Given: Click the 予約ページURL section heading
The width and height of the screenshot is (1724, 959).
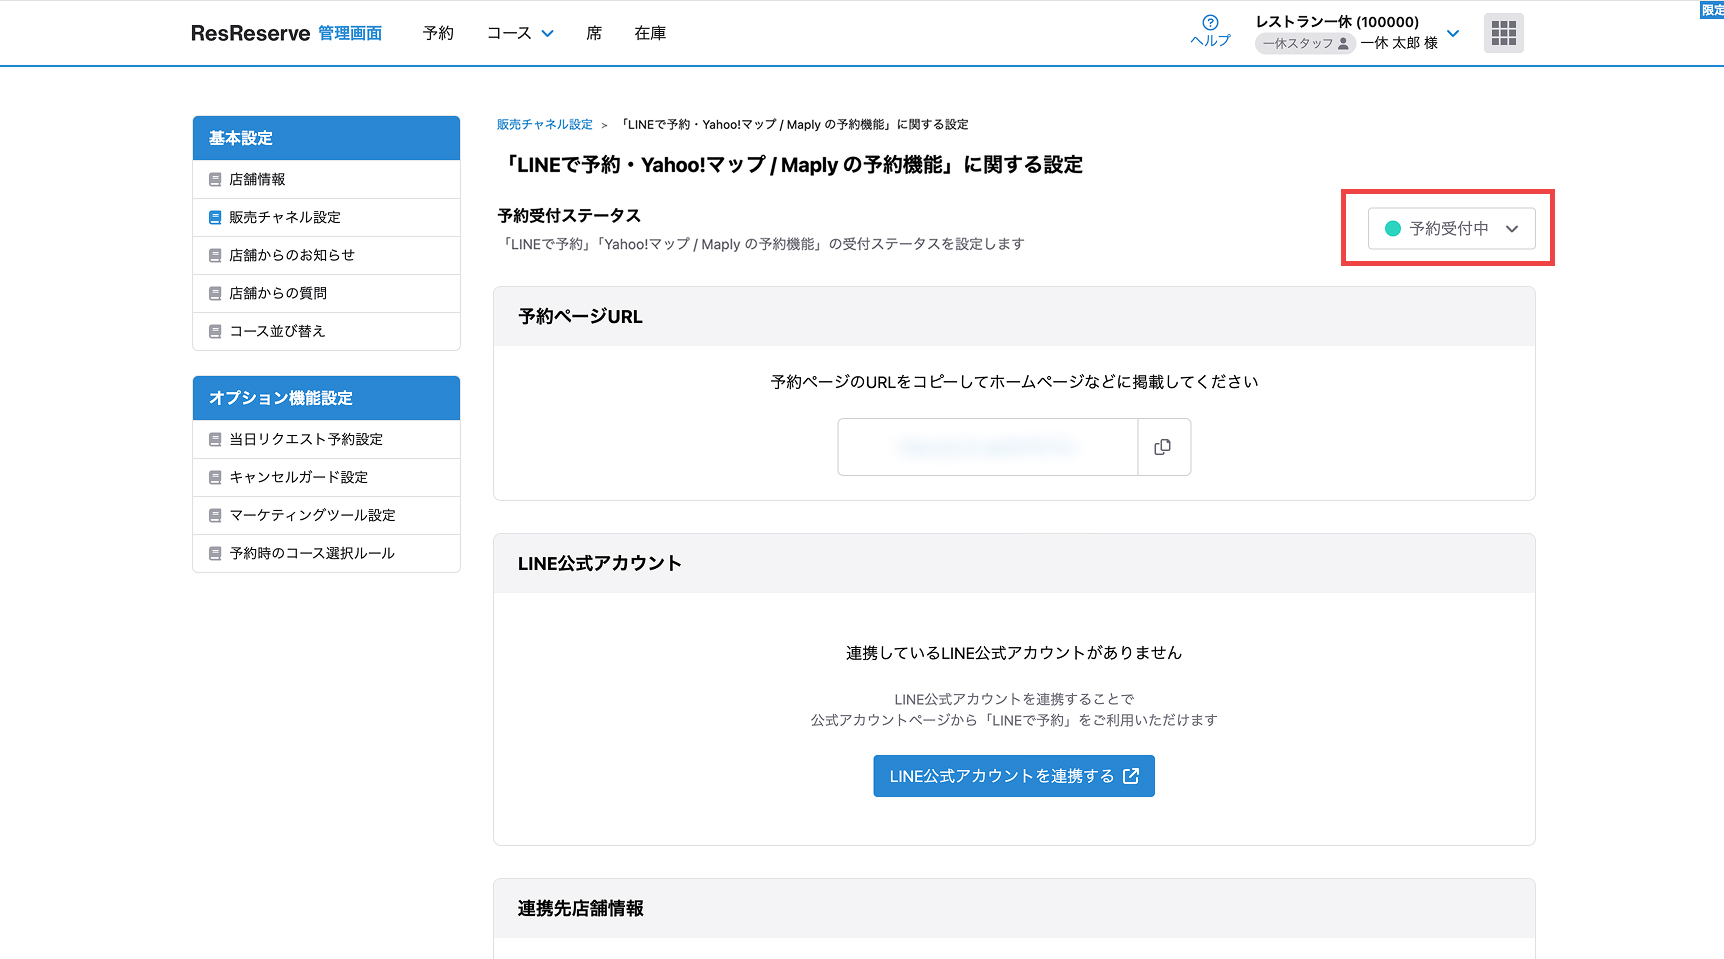Looking at the screenshot, I should (x=580, y=317).
